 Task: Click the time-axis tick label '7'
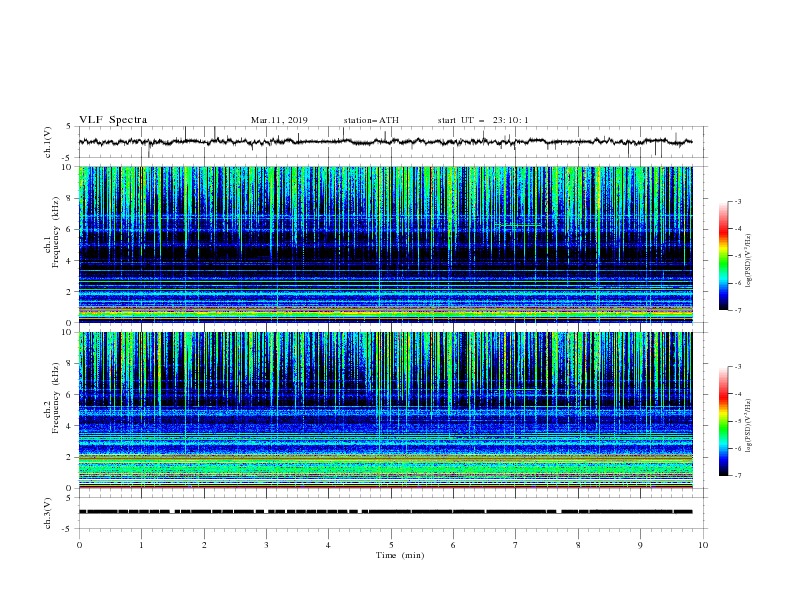coord(516,545)
